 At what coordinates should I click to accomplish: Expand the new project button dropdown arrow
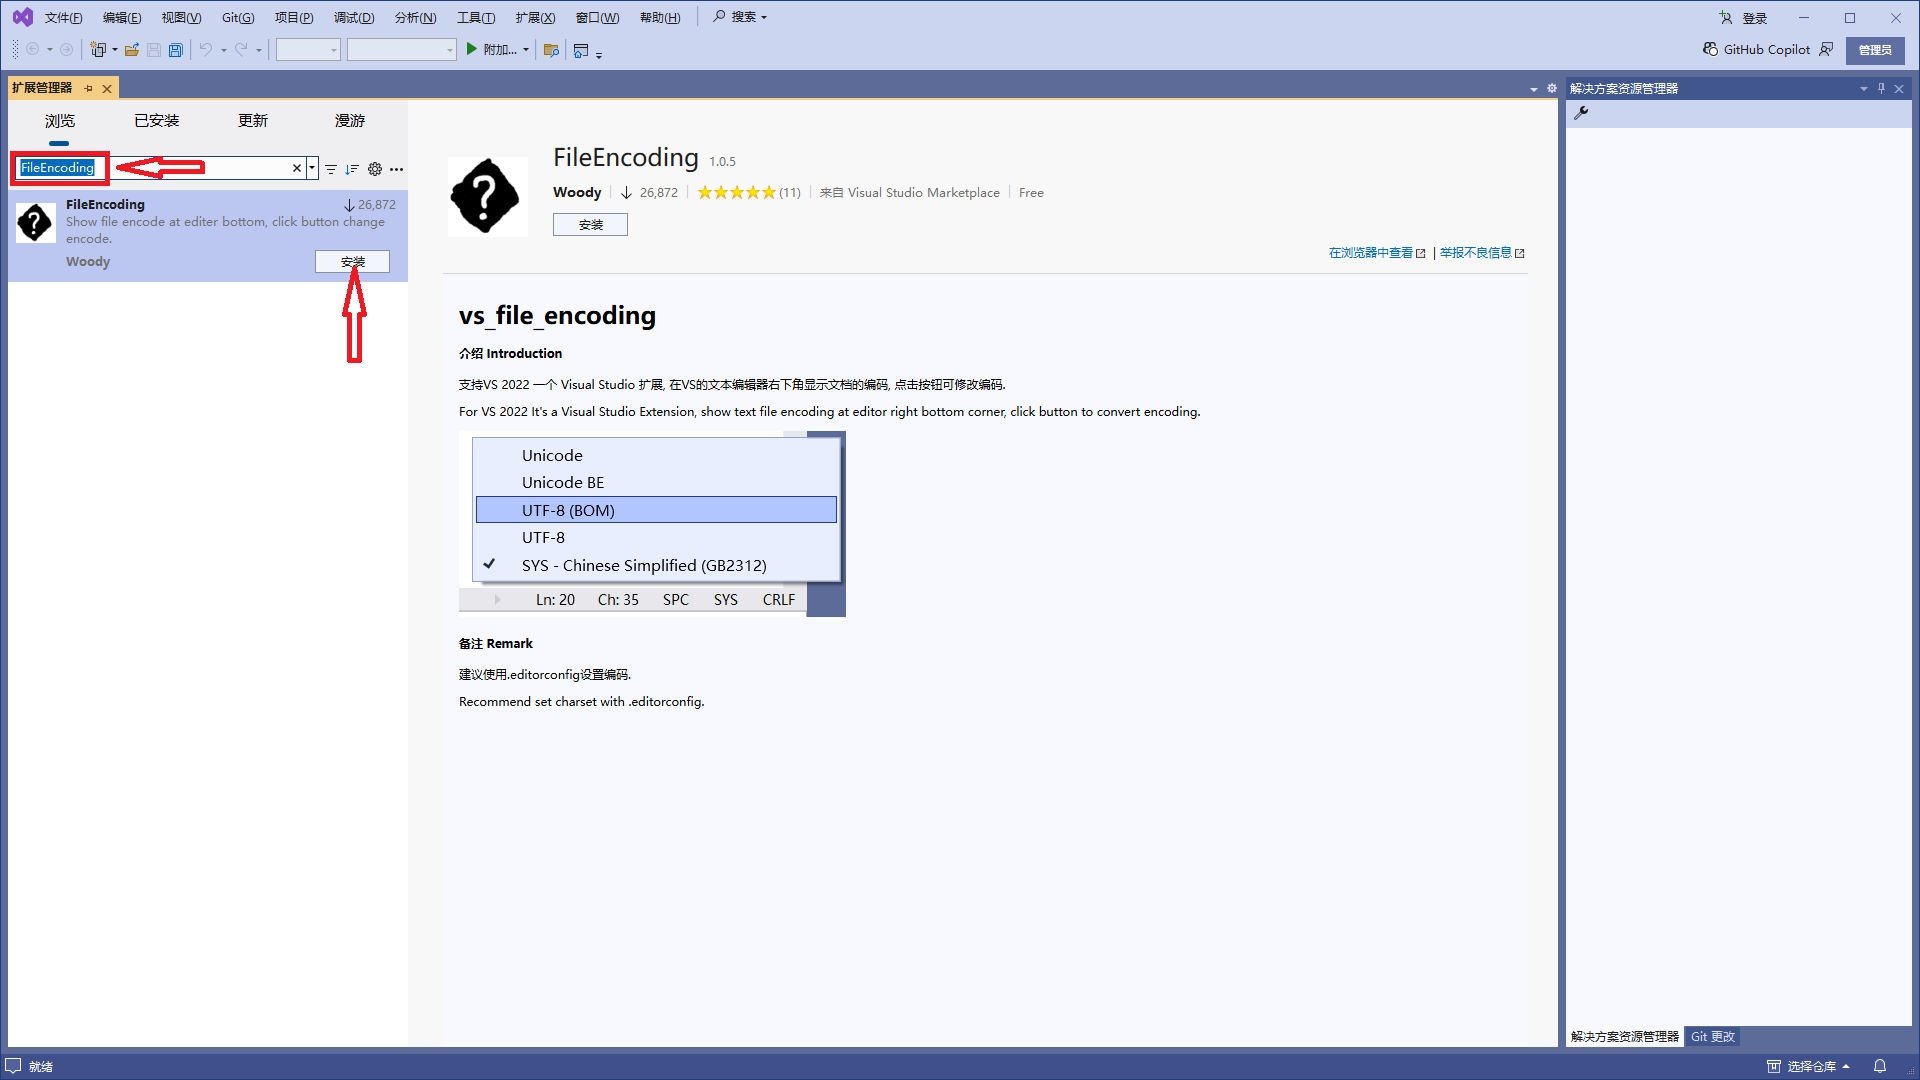point(114,49)
